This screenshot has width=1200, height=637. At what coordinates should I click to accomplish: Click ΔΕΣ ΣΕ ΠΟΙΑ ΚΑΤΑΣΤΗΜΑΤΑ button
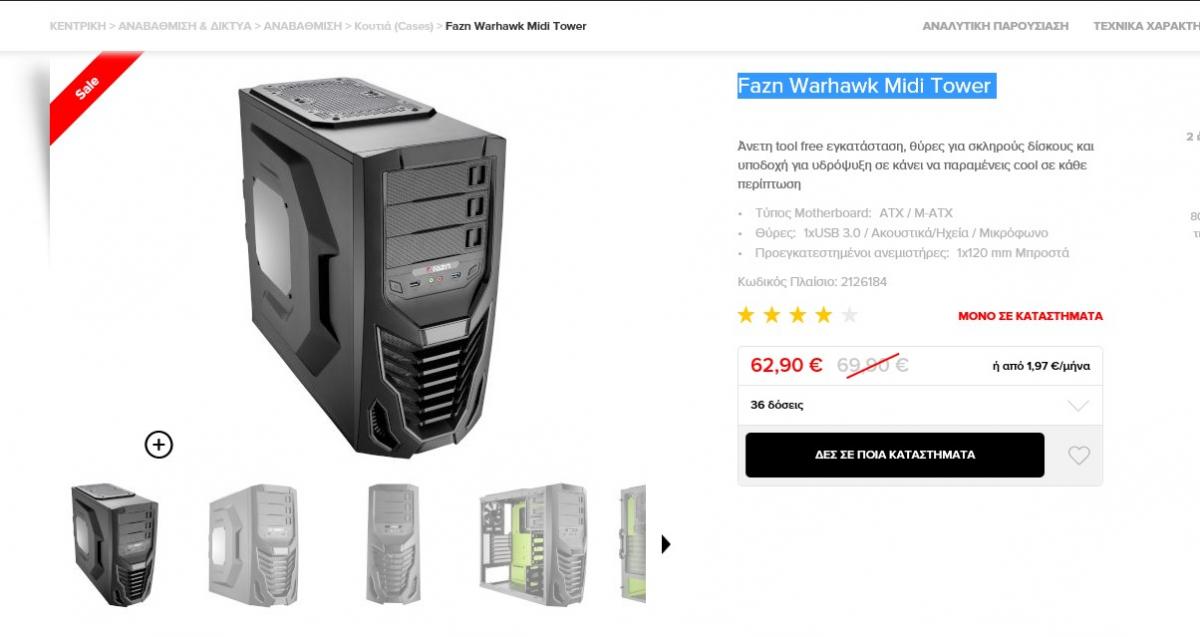[895, 455]
